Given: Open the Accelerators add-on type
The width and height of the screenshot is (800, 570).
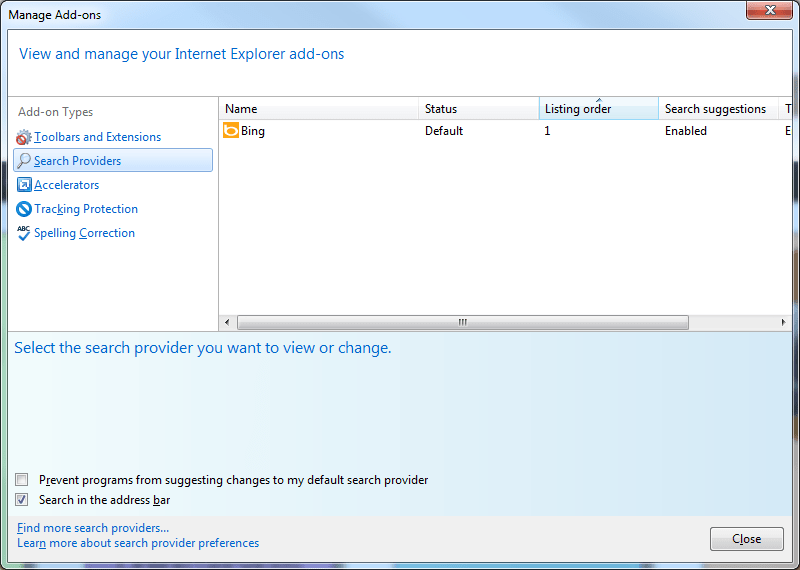Looking at the screenshot, I should tap(66, 185).
